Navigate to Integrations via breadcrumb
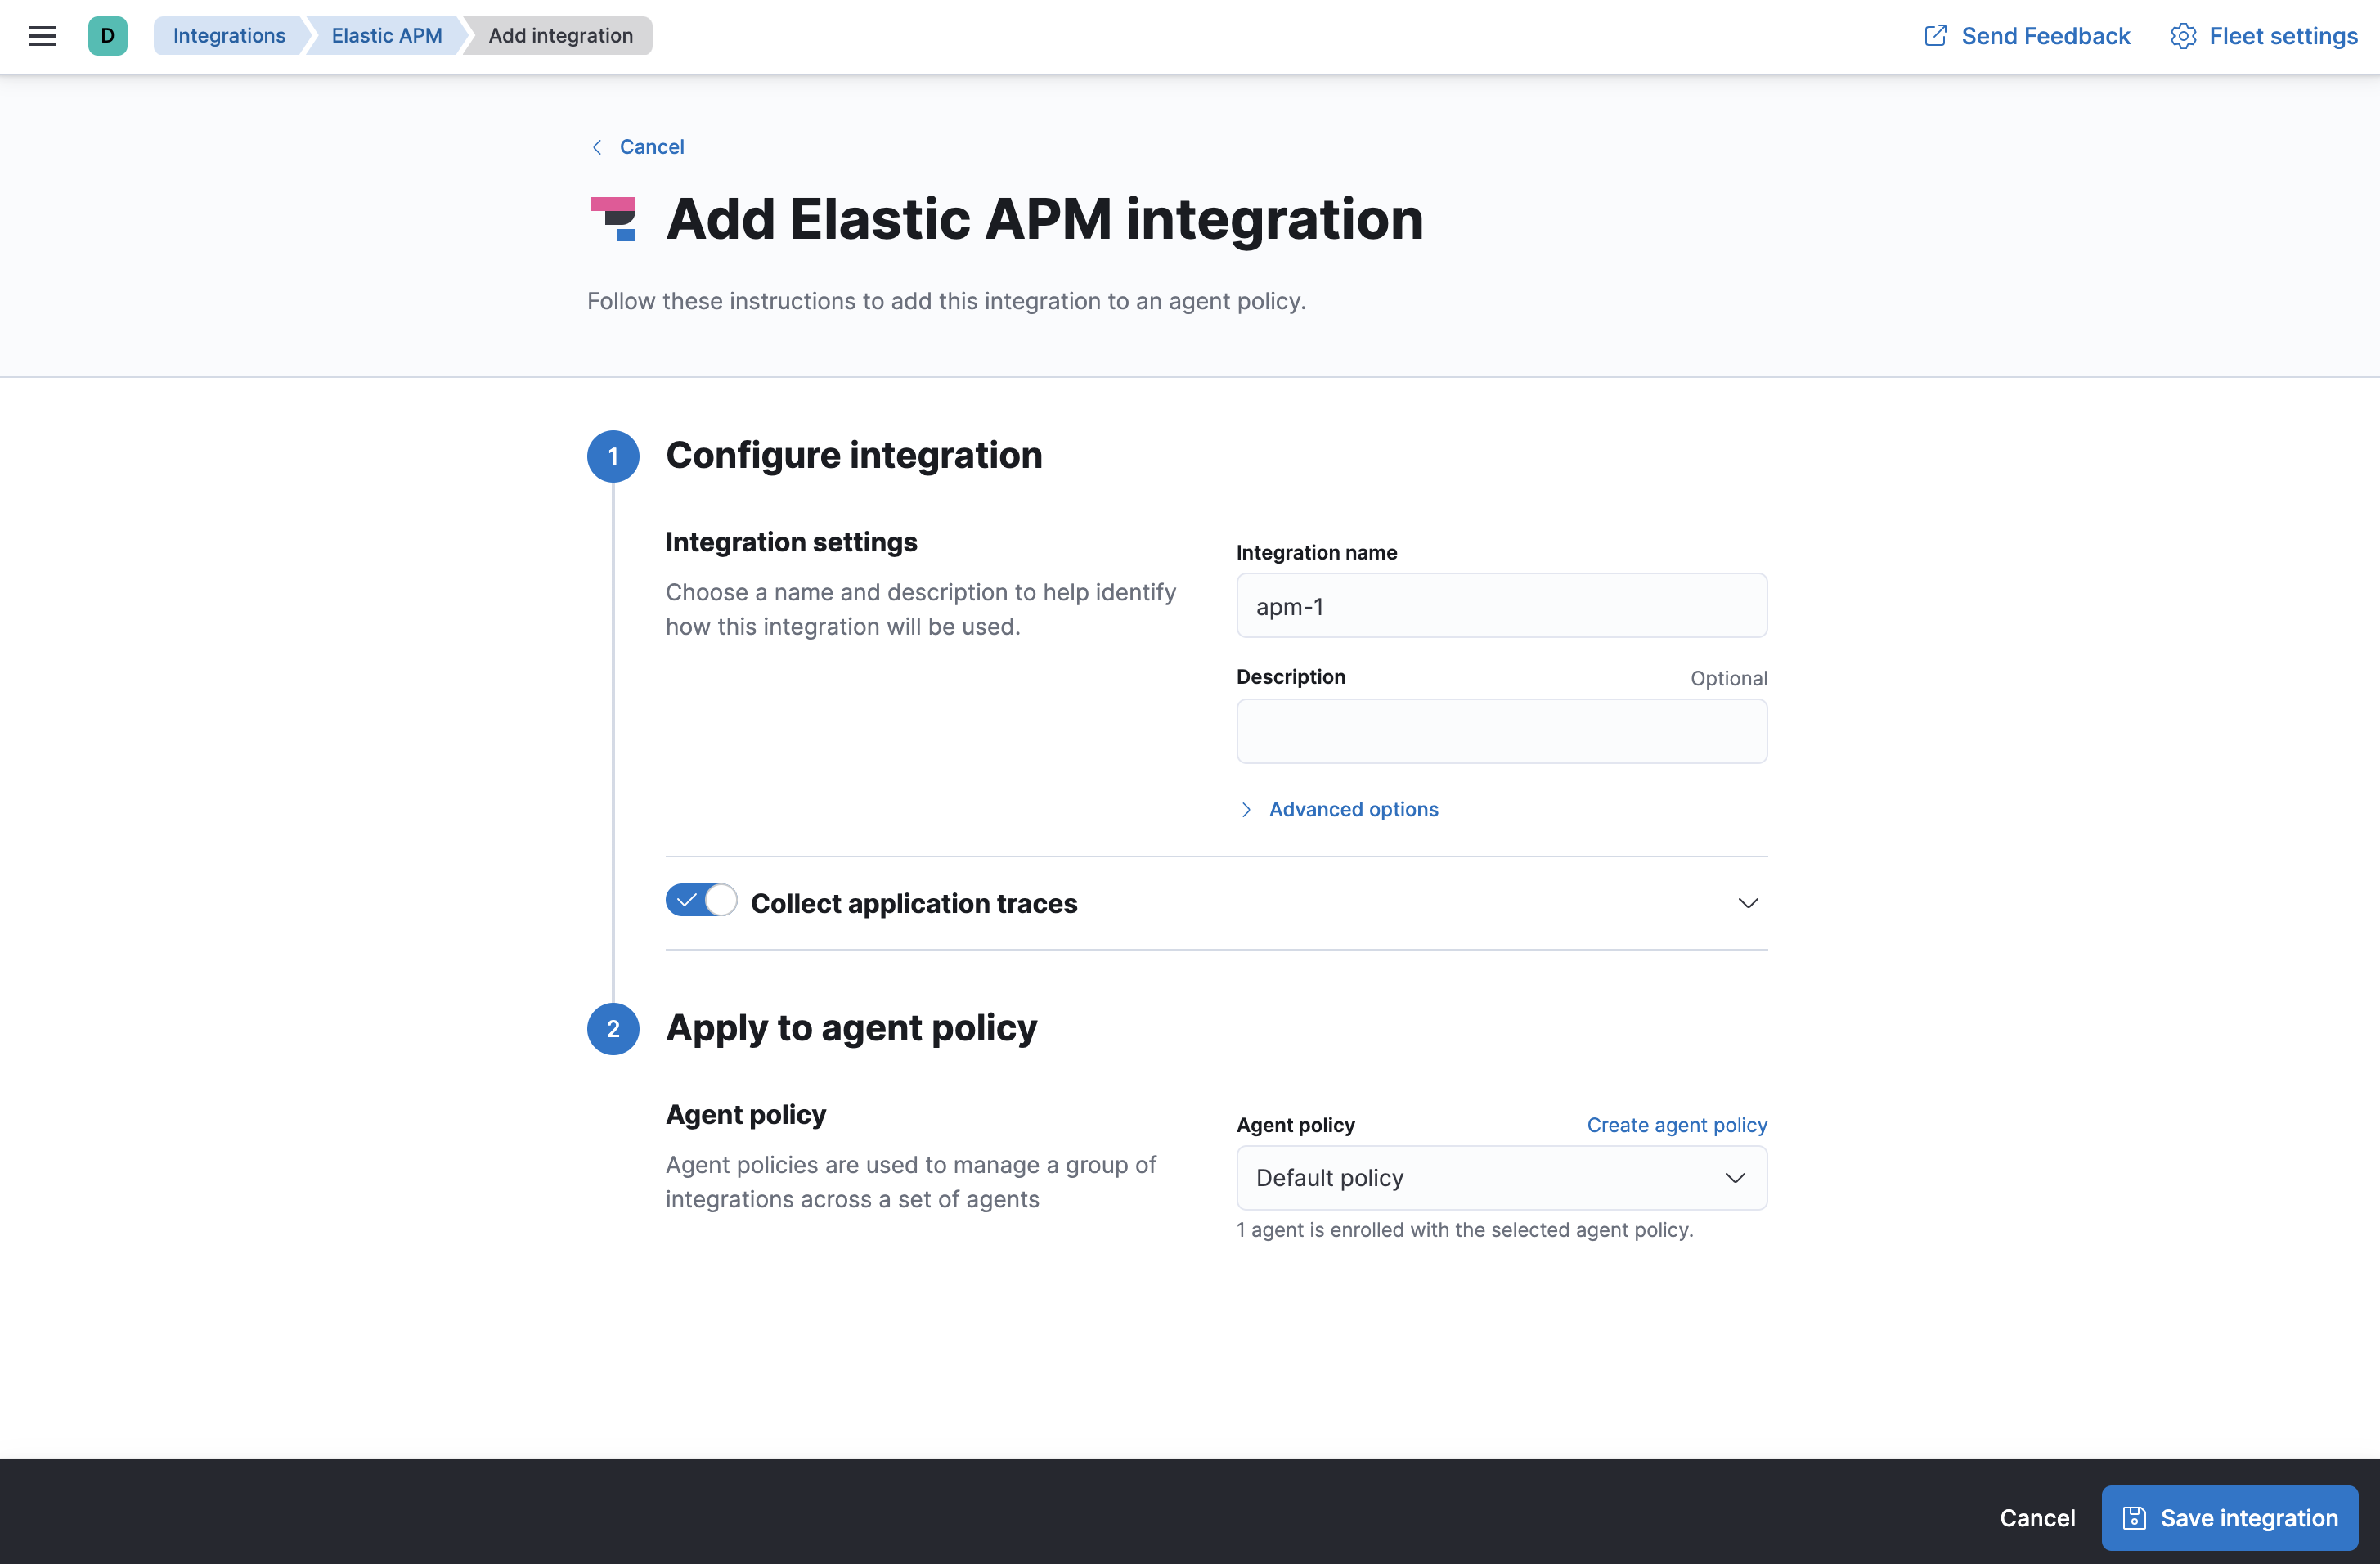The image size is (2380, 1564). 229,35
